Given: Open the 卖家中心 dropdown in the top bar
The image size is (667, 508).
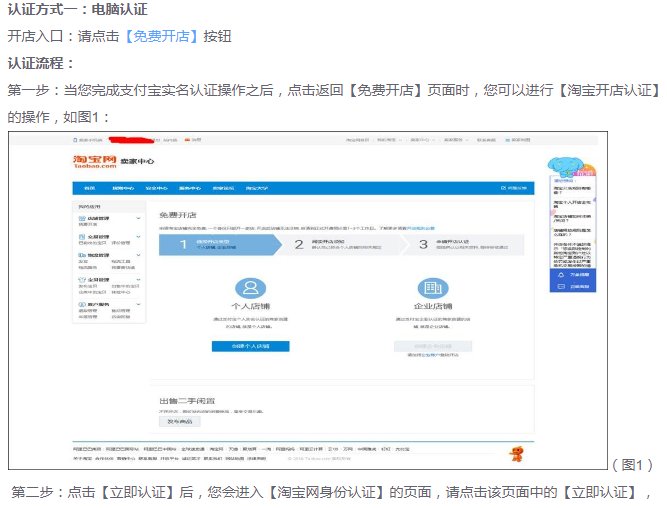Looking at the screenshot, I should (x=422, y=140).
